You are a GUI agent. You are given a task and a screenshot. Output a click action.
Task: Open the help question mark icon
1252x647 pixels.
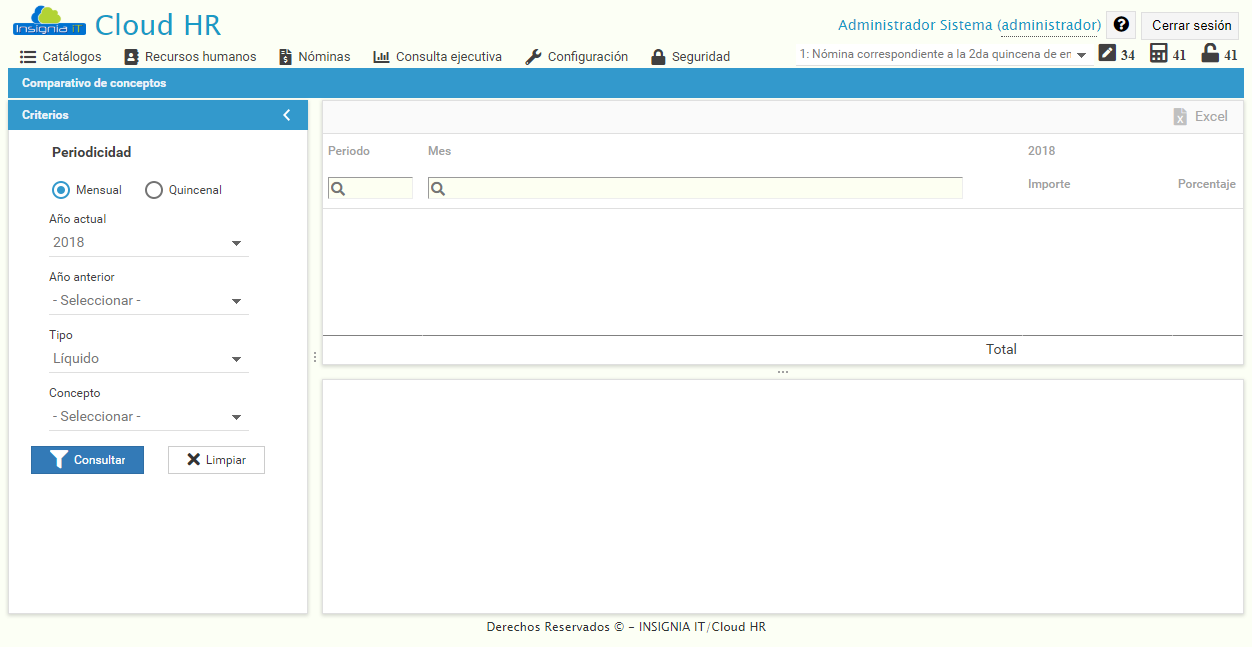(1120, 24)
